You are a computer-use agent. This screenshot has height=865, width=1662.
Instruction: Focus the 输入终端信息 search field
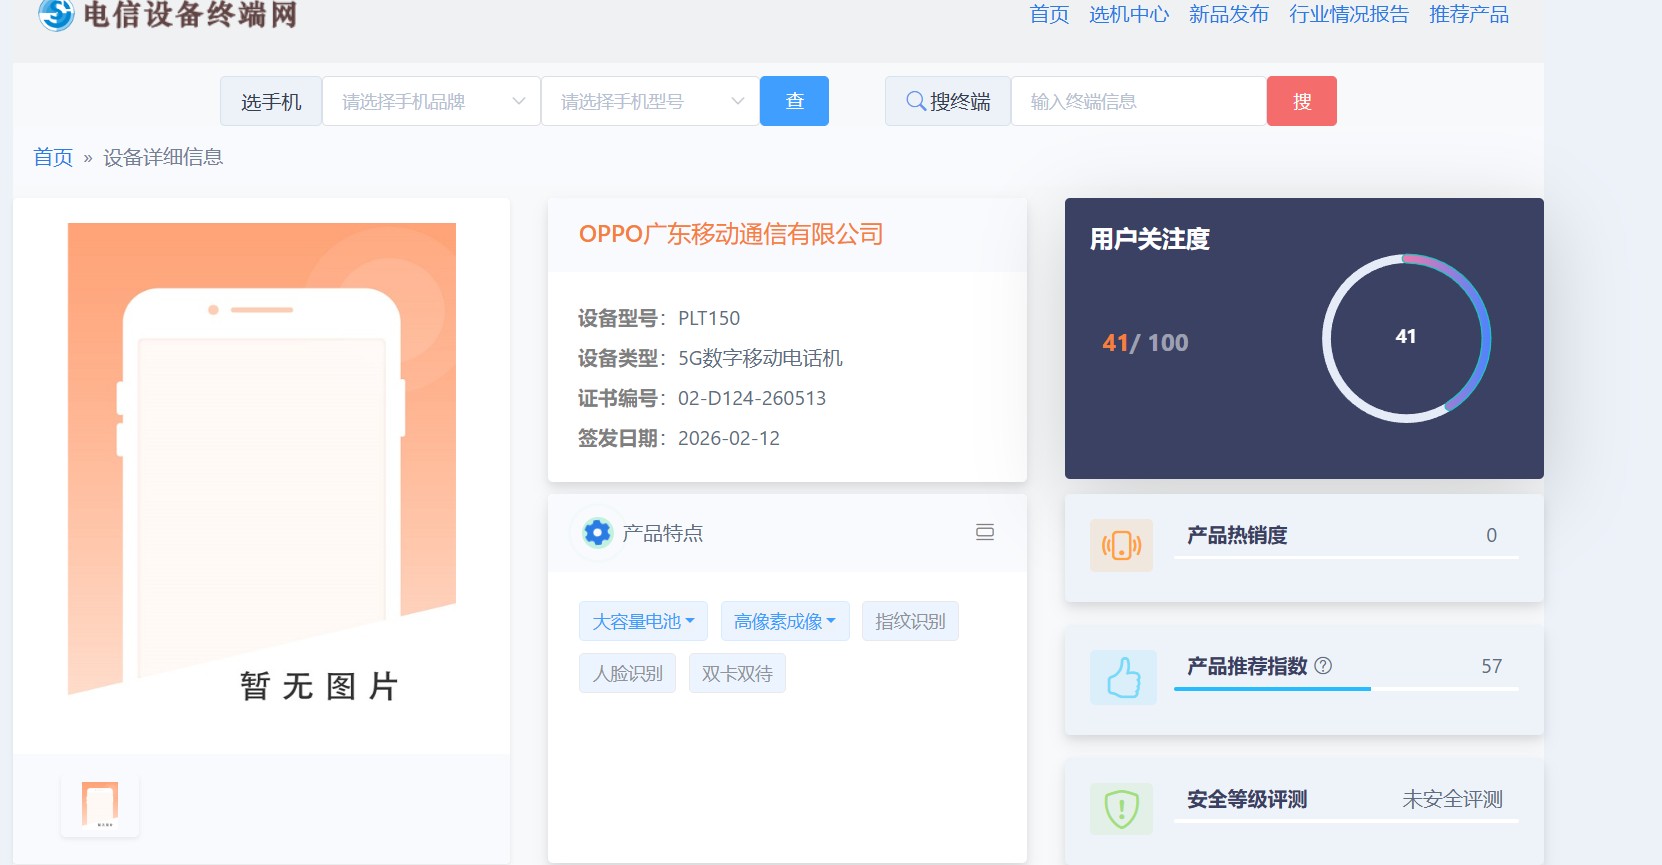pos(1138,101)
